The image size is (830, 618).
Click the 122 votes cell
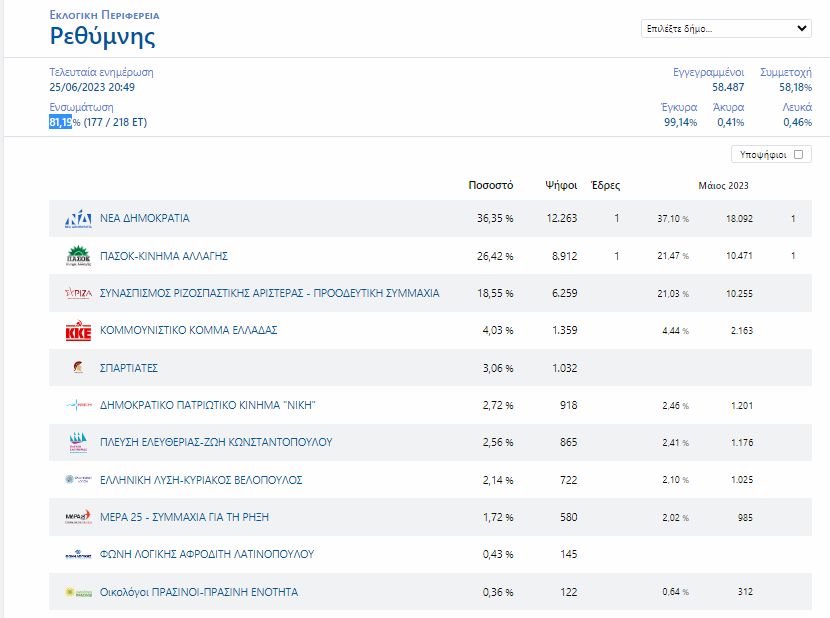tap(569, 592)
